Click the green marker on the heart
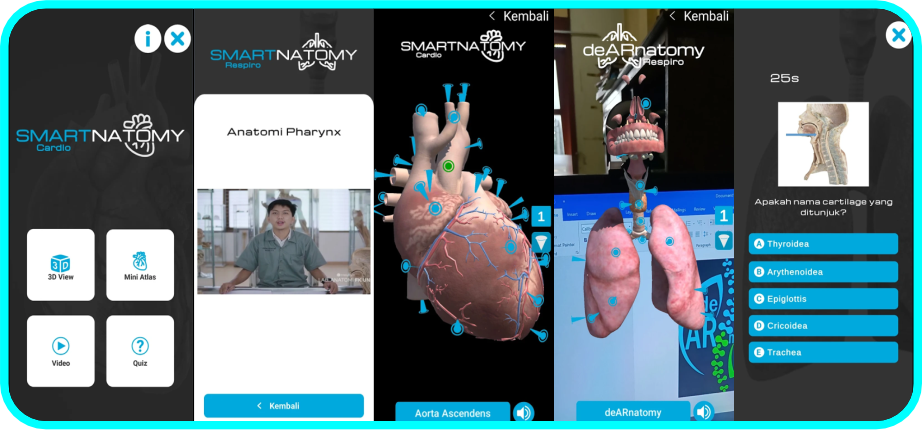The height and width of the screenshot is (430, 922). point(449,165)
